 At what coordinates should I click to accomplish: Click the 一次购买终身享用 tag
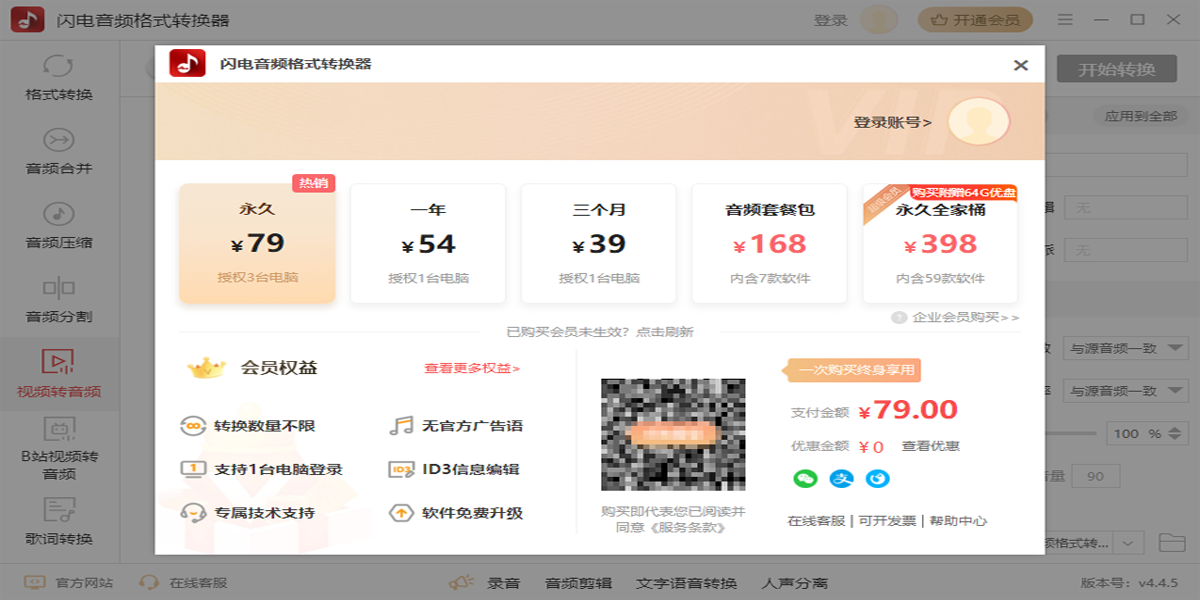point(854,370)
